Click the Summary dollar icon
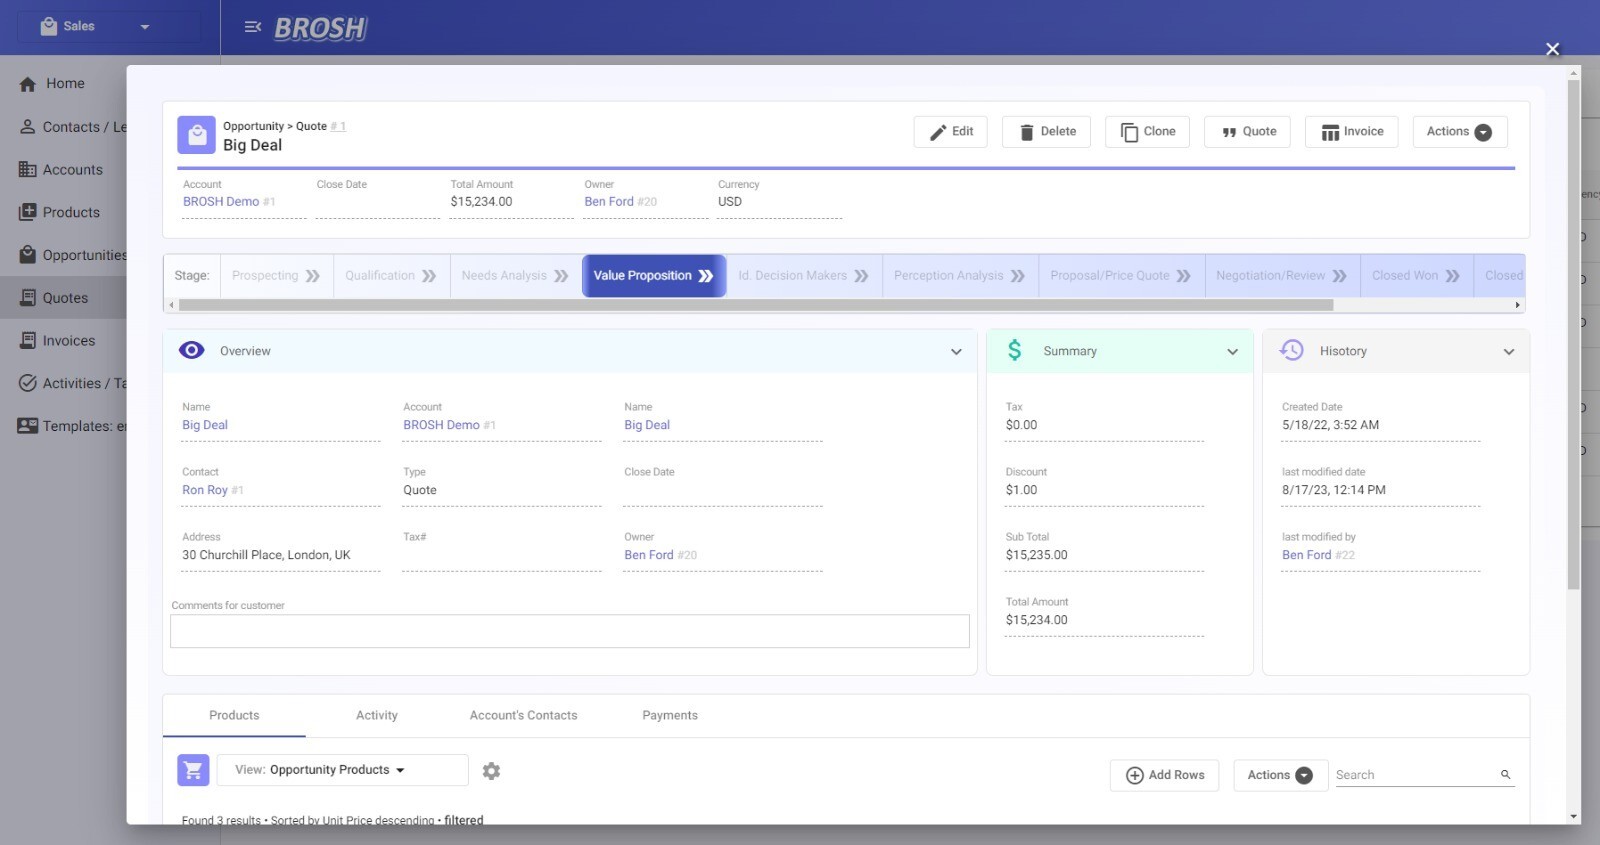1600x845 pixels. (1014, 350)
